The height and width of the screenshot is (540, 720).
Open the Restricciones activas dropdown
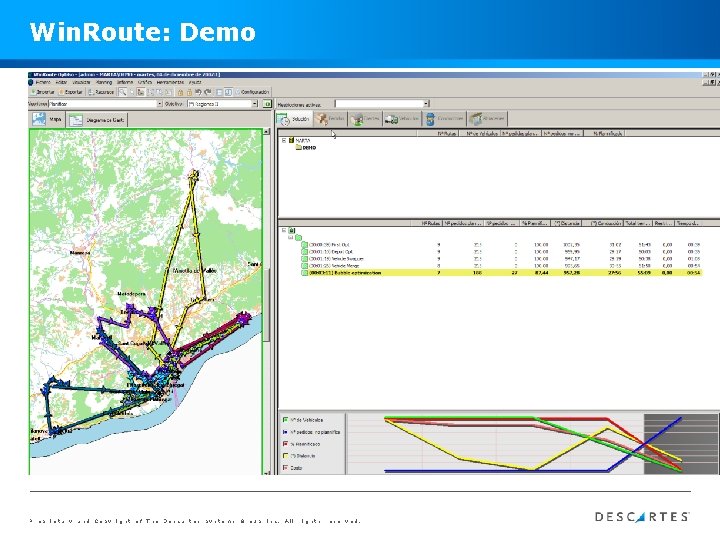426,104
